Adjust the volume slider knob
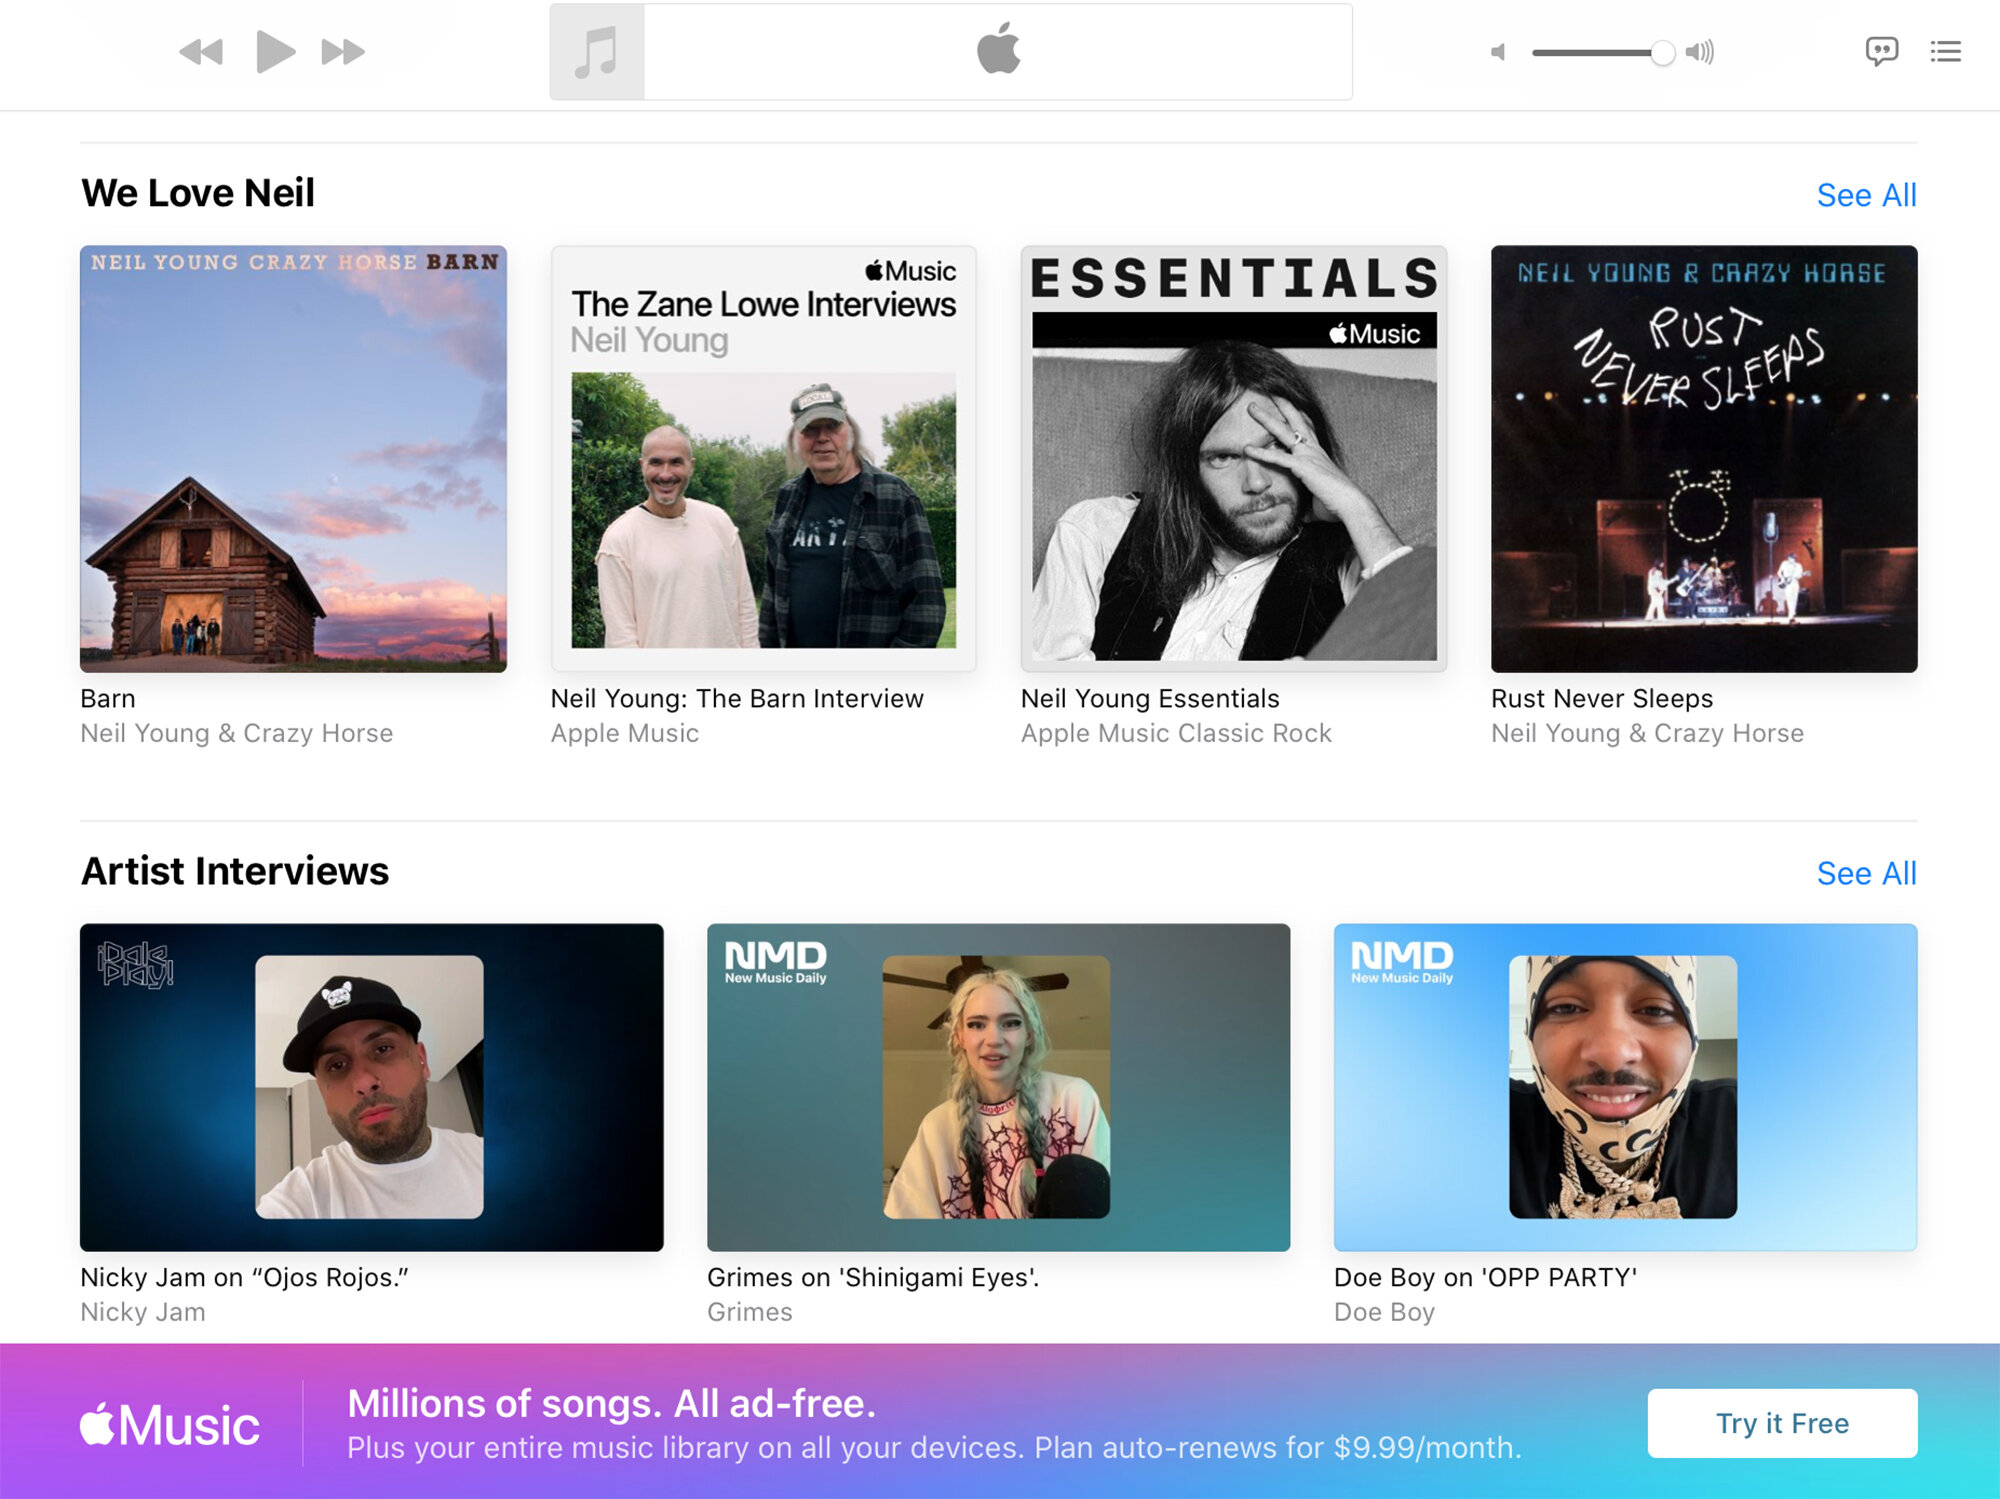 tap(1662, 53)
